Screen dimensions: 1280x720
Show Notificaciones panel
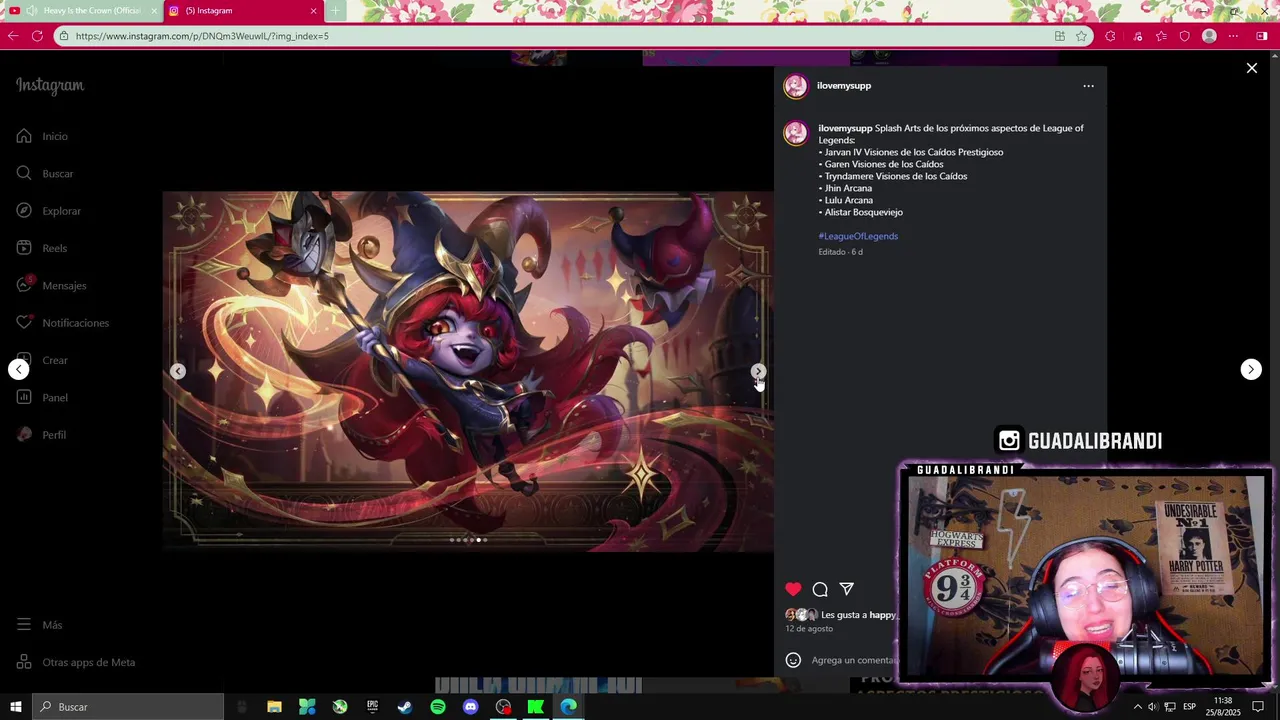[62, 323]
